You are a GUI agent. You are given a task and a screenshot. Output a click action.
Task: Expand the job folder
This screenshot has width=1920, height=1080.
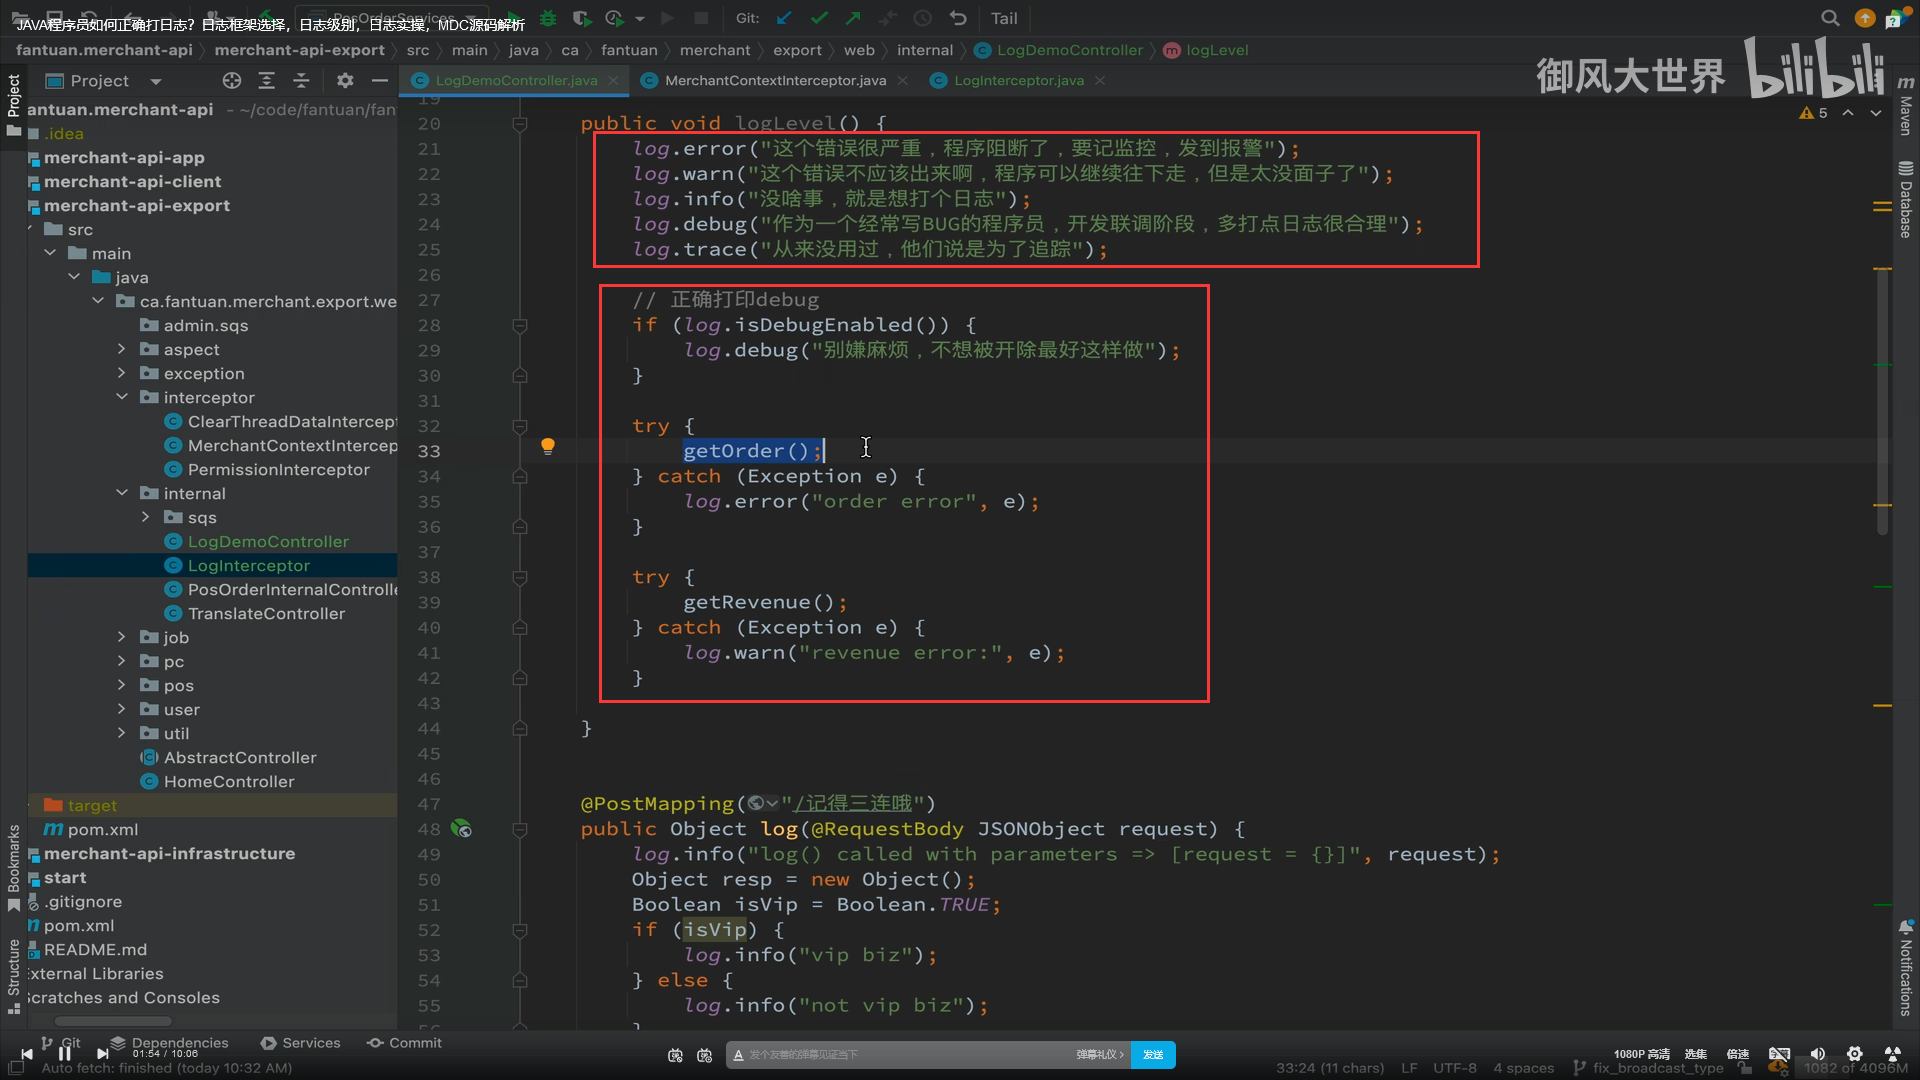coord(122,637)
